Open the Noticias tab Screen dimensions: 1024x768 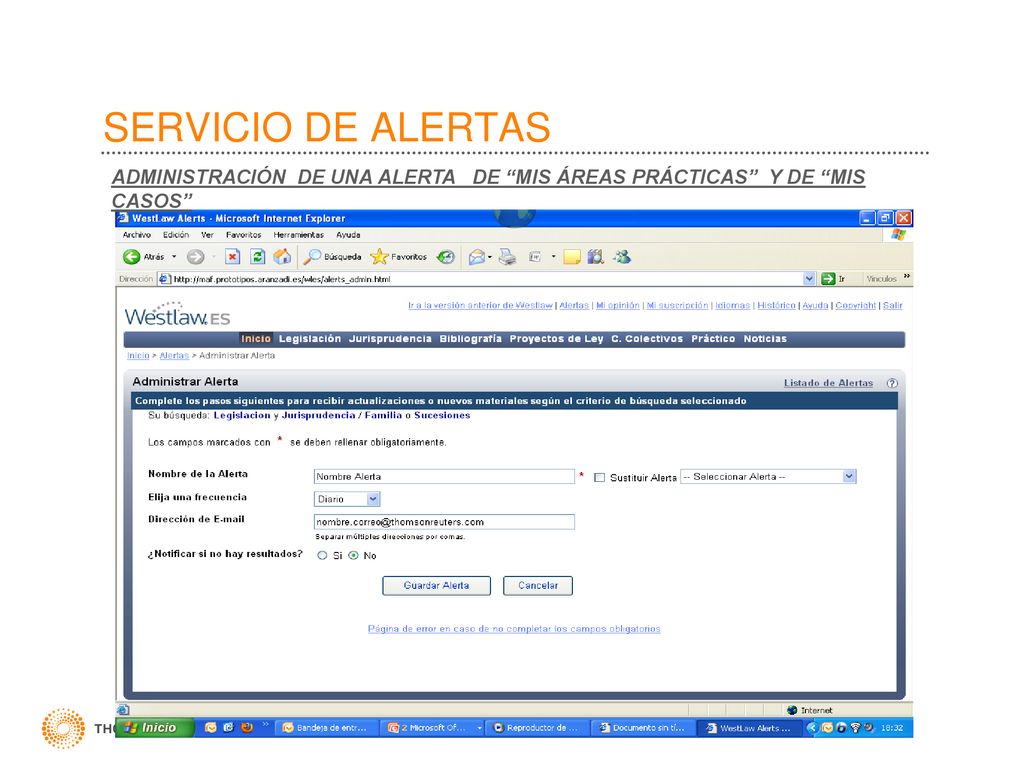765,339
